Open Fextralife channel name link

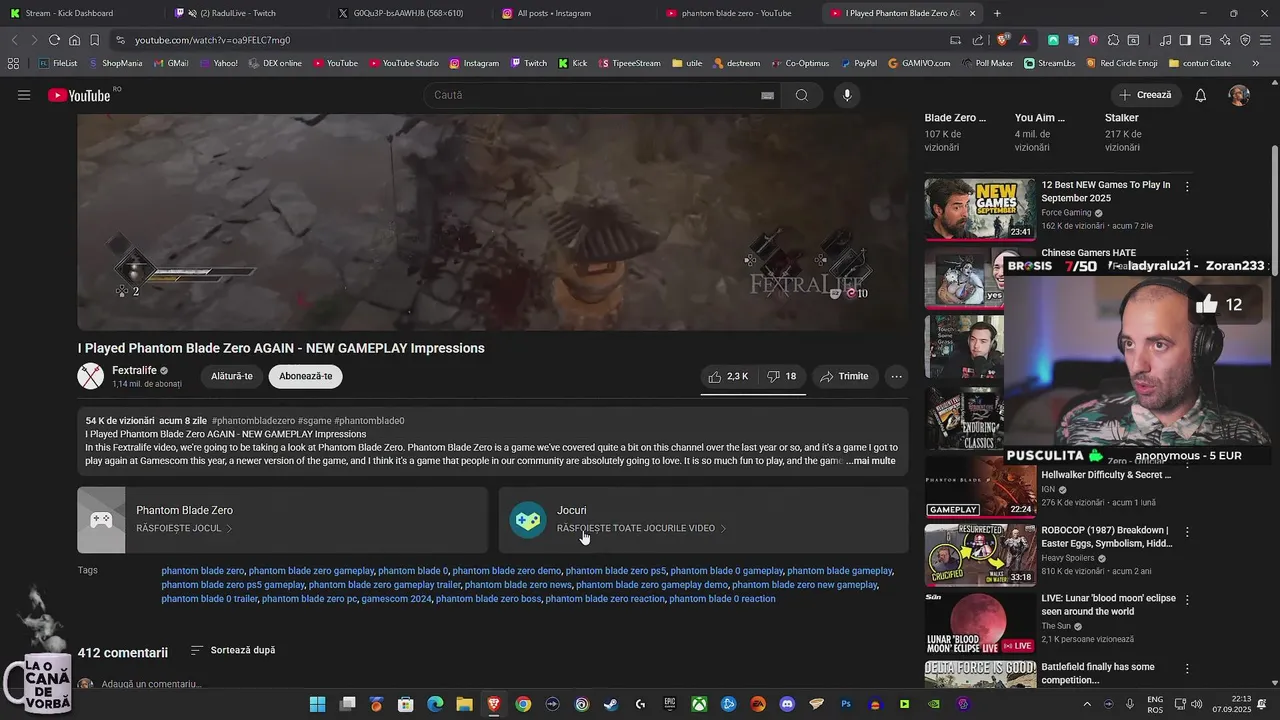pos(134,370)
